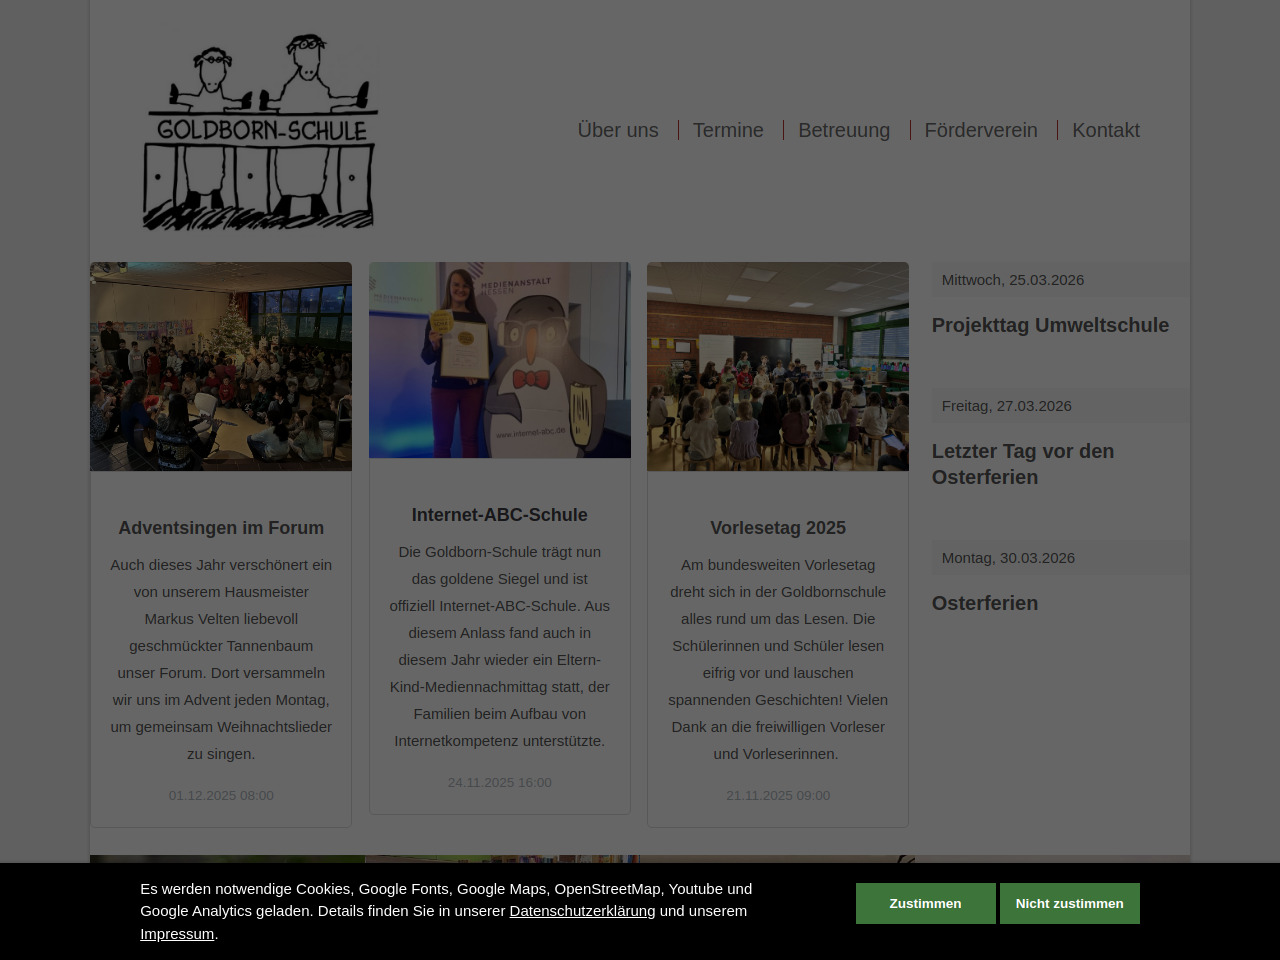Viewport: 1280px width, 960px height.
Task: Open the Förderverein menu item
Action: (x=980, y=130)
